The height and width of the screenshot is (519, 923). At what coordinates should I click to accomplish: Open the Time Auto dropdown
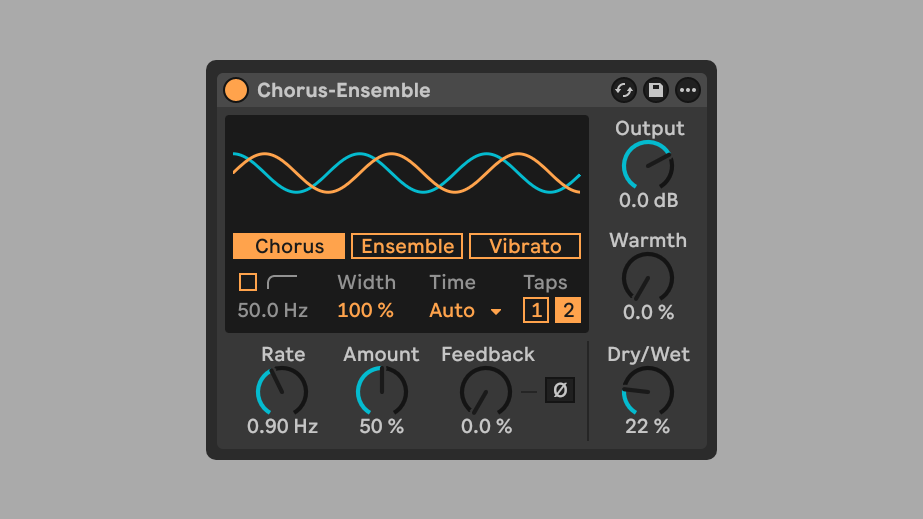(465, 310)
